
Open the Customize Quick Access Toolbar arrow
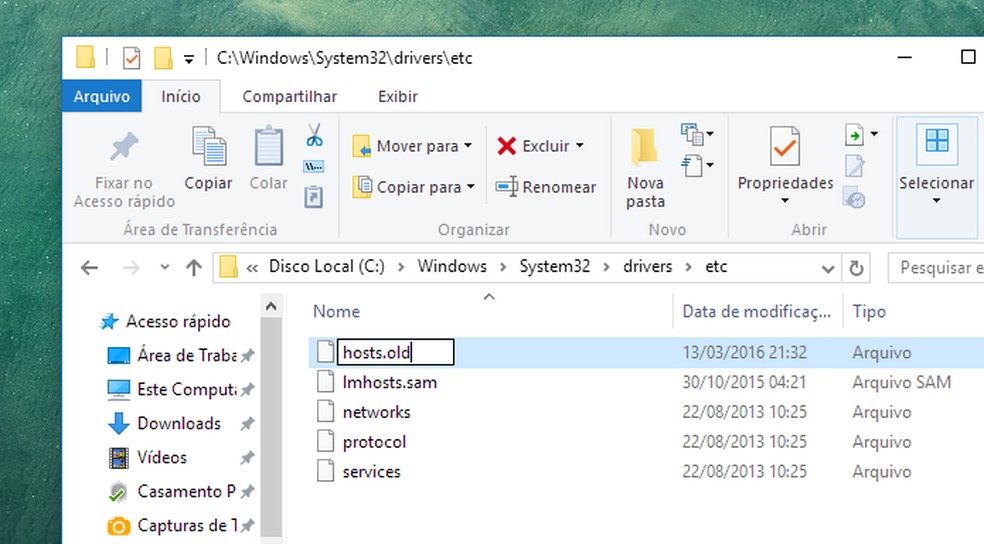(x=189, y=60)
